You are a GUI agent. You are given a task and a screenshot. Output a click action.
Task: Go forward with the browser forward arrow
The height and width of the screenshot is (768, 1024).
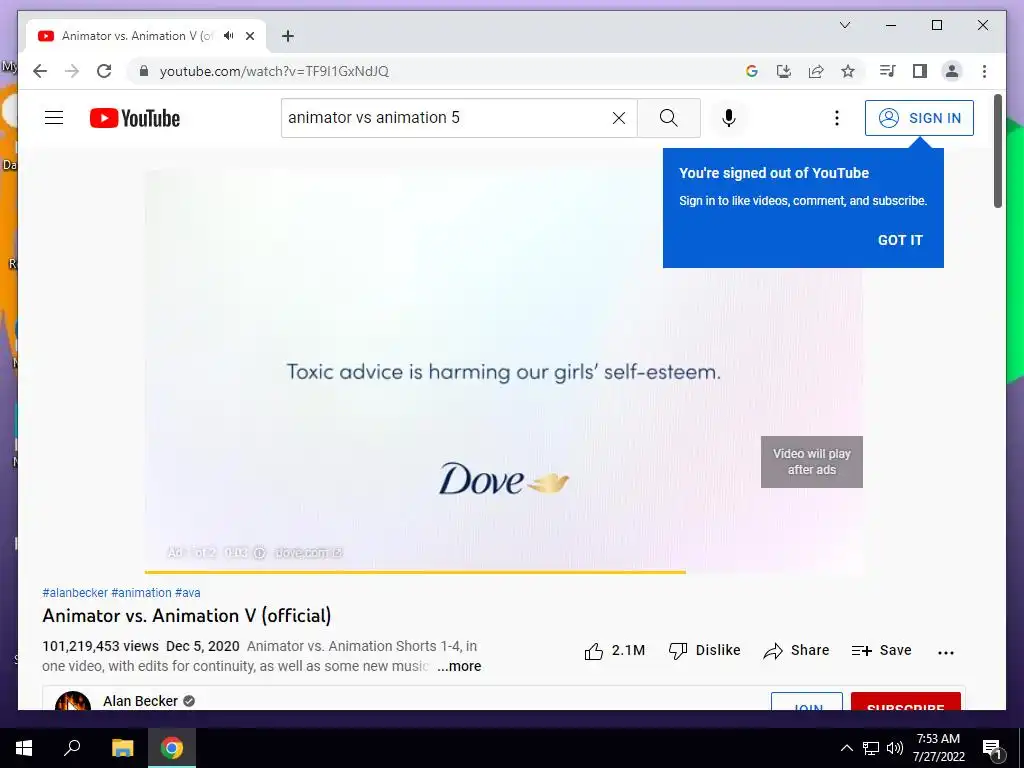pyautogui.click(x=72, y=71)
